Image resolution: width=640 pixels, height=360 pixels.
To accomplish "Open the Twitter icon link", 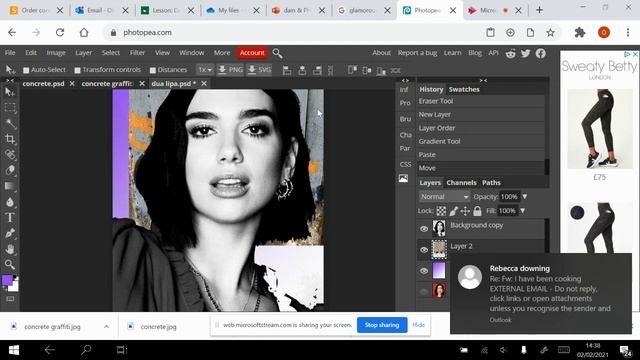I will click(x=525, y=53).
